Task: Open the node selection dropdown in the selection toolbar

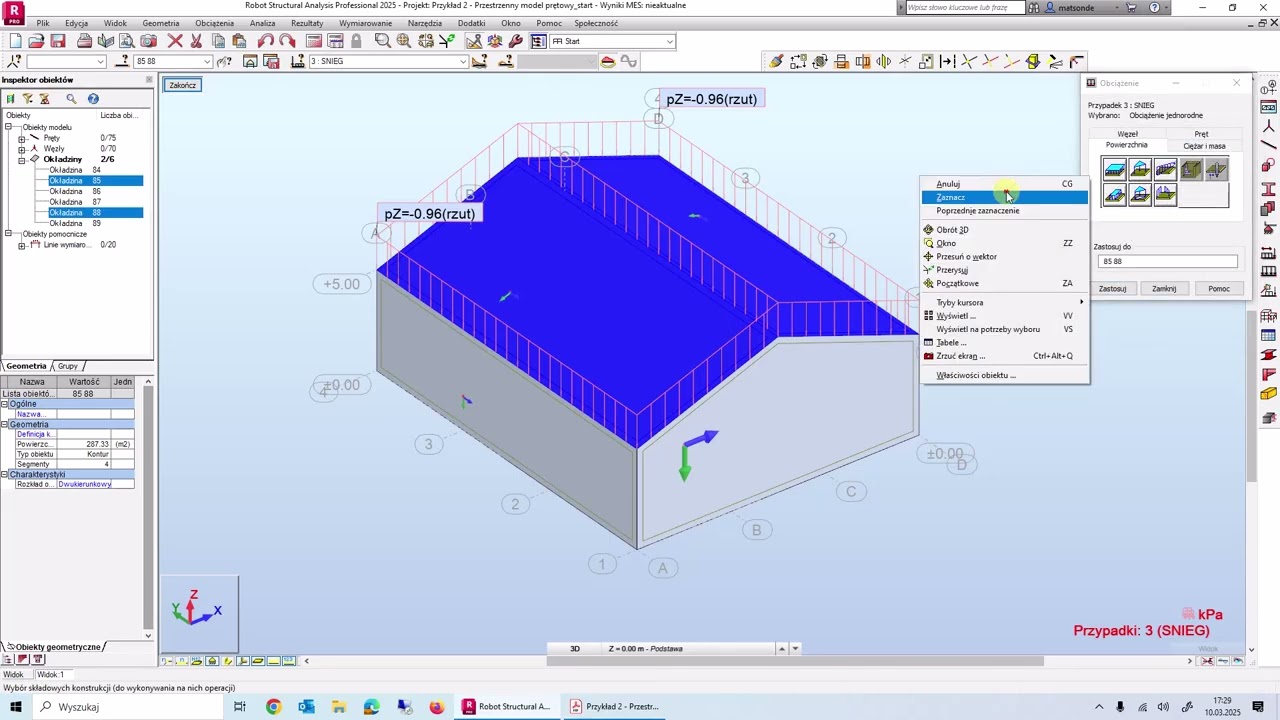Action: pos(100,61)
